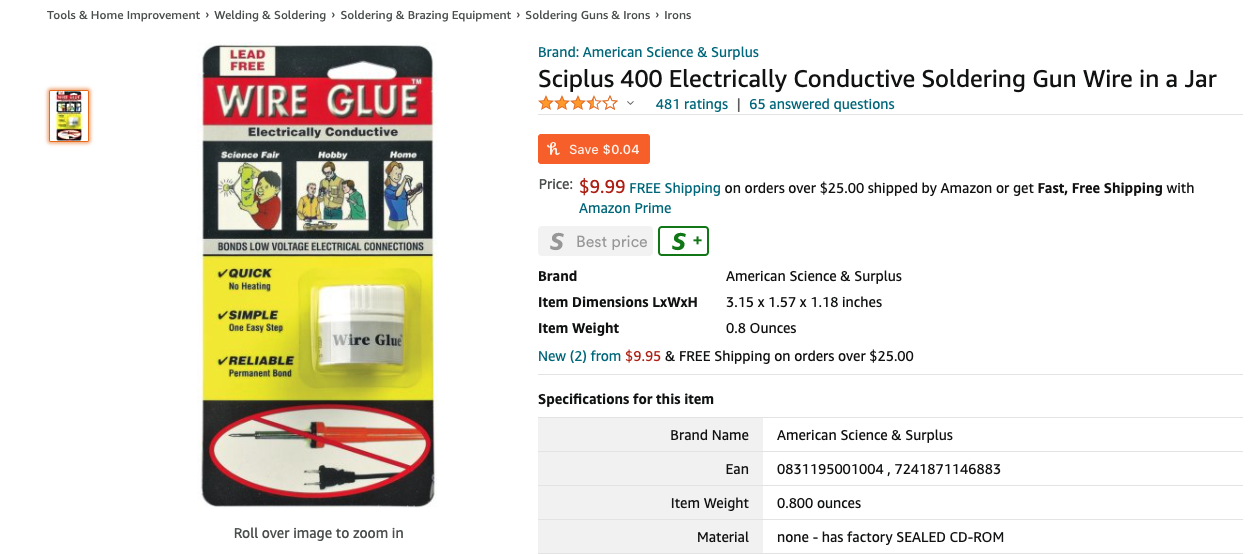Open the Tools & Home Improvement breadcrumb
1254x554 pixels.
coord(124,15)
